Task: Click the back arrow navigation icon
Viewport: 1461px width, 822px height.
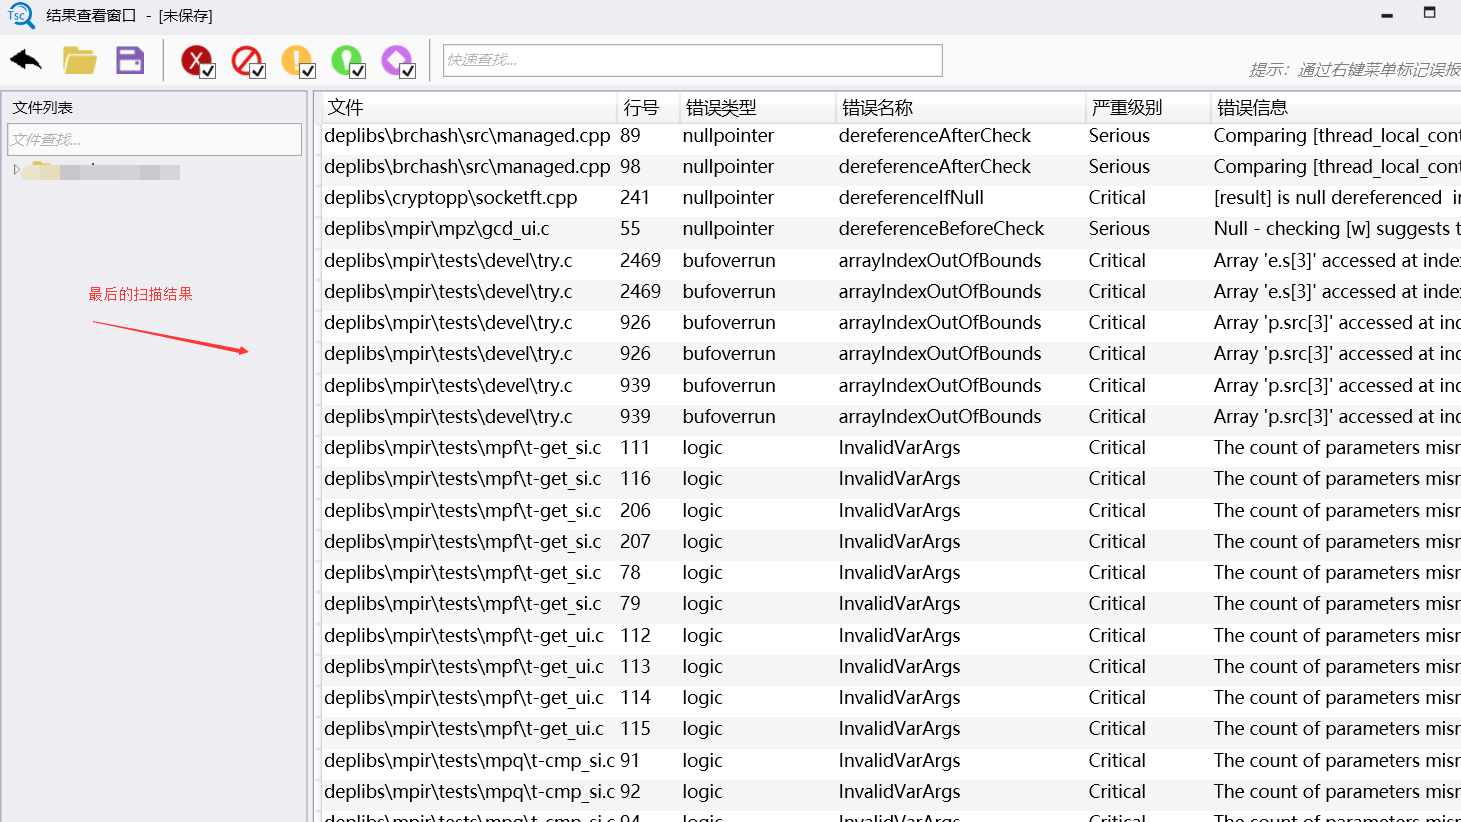Action: tap(24, 60)
